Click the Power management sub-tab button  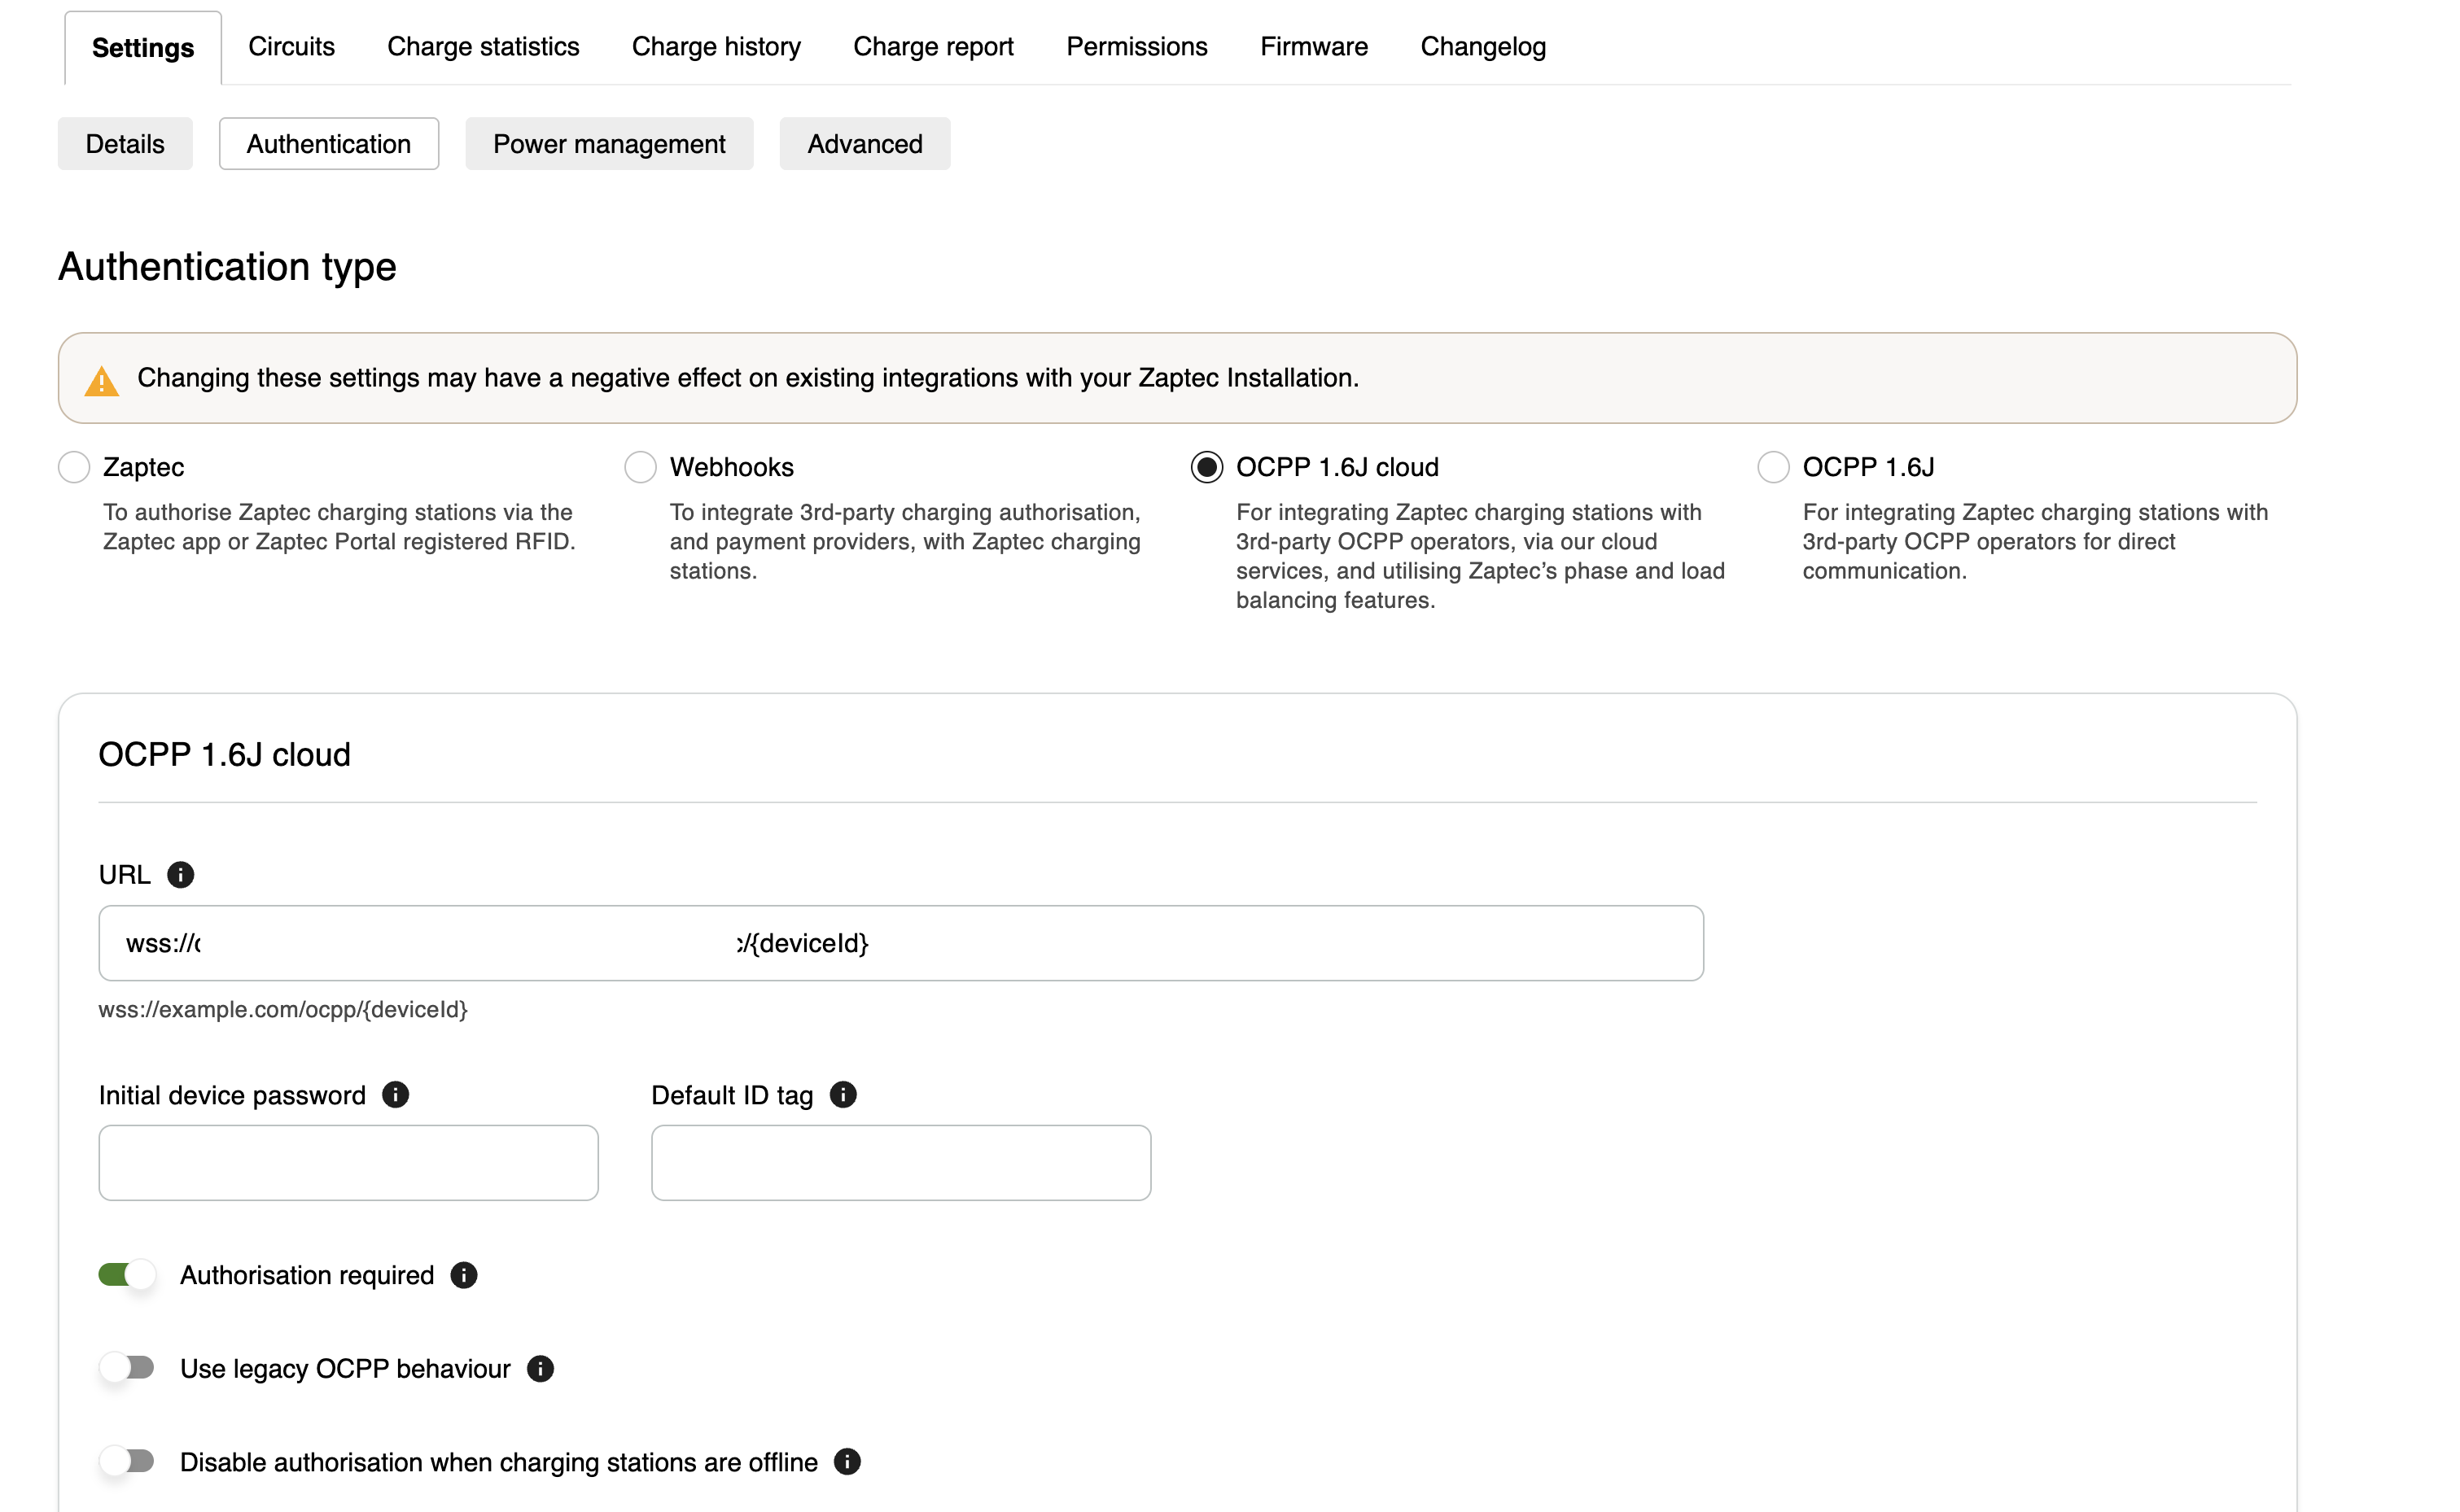[609, 144]
